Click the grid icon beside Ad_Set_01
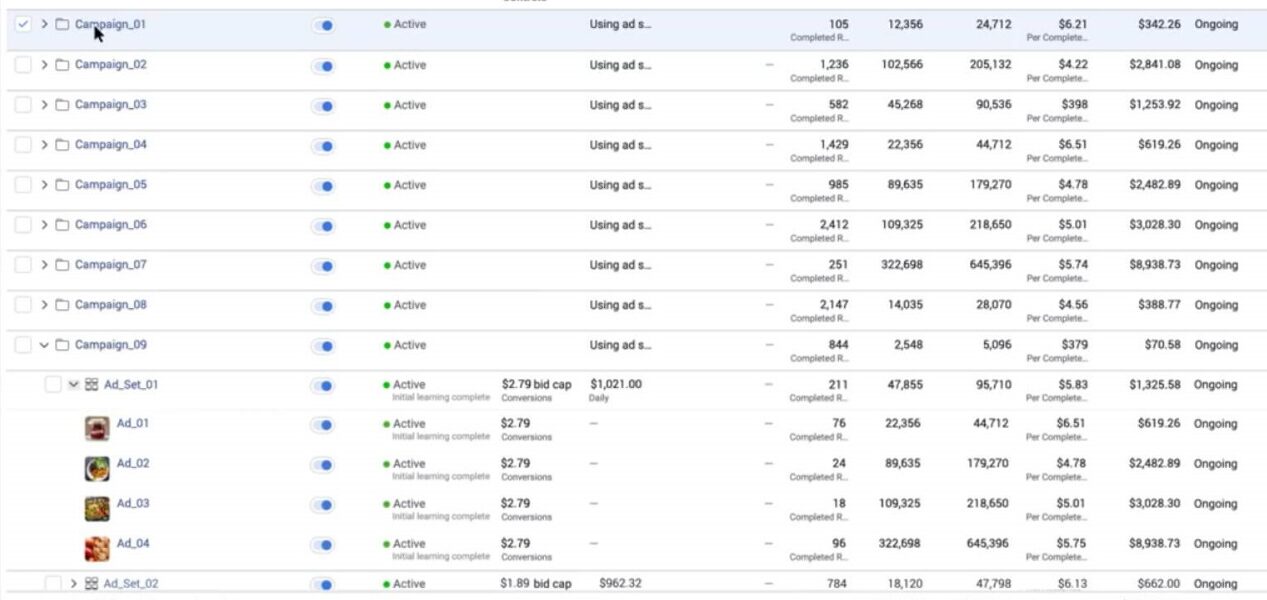This screenshot has height=600, width=1267. pos(91,385)
